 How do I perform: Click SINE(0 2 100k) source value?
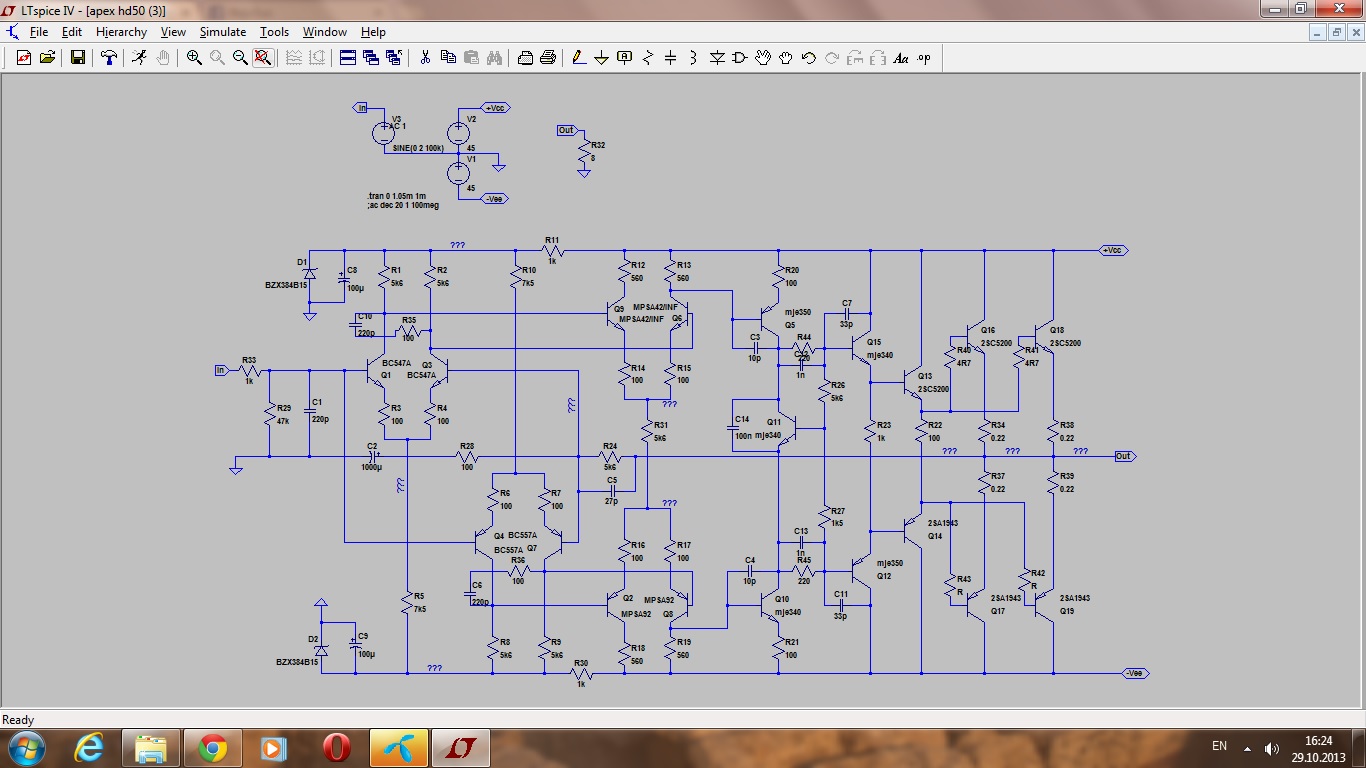point(418,148)
